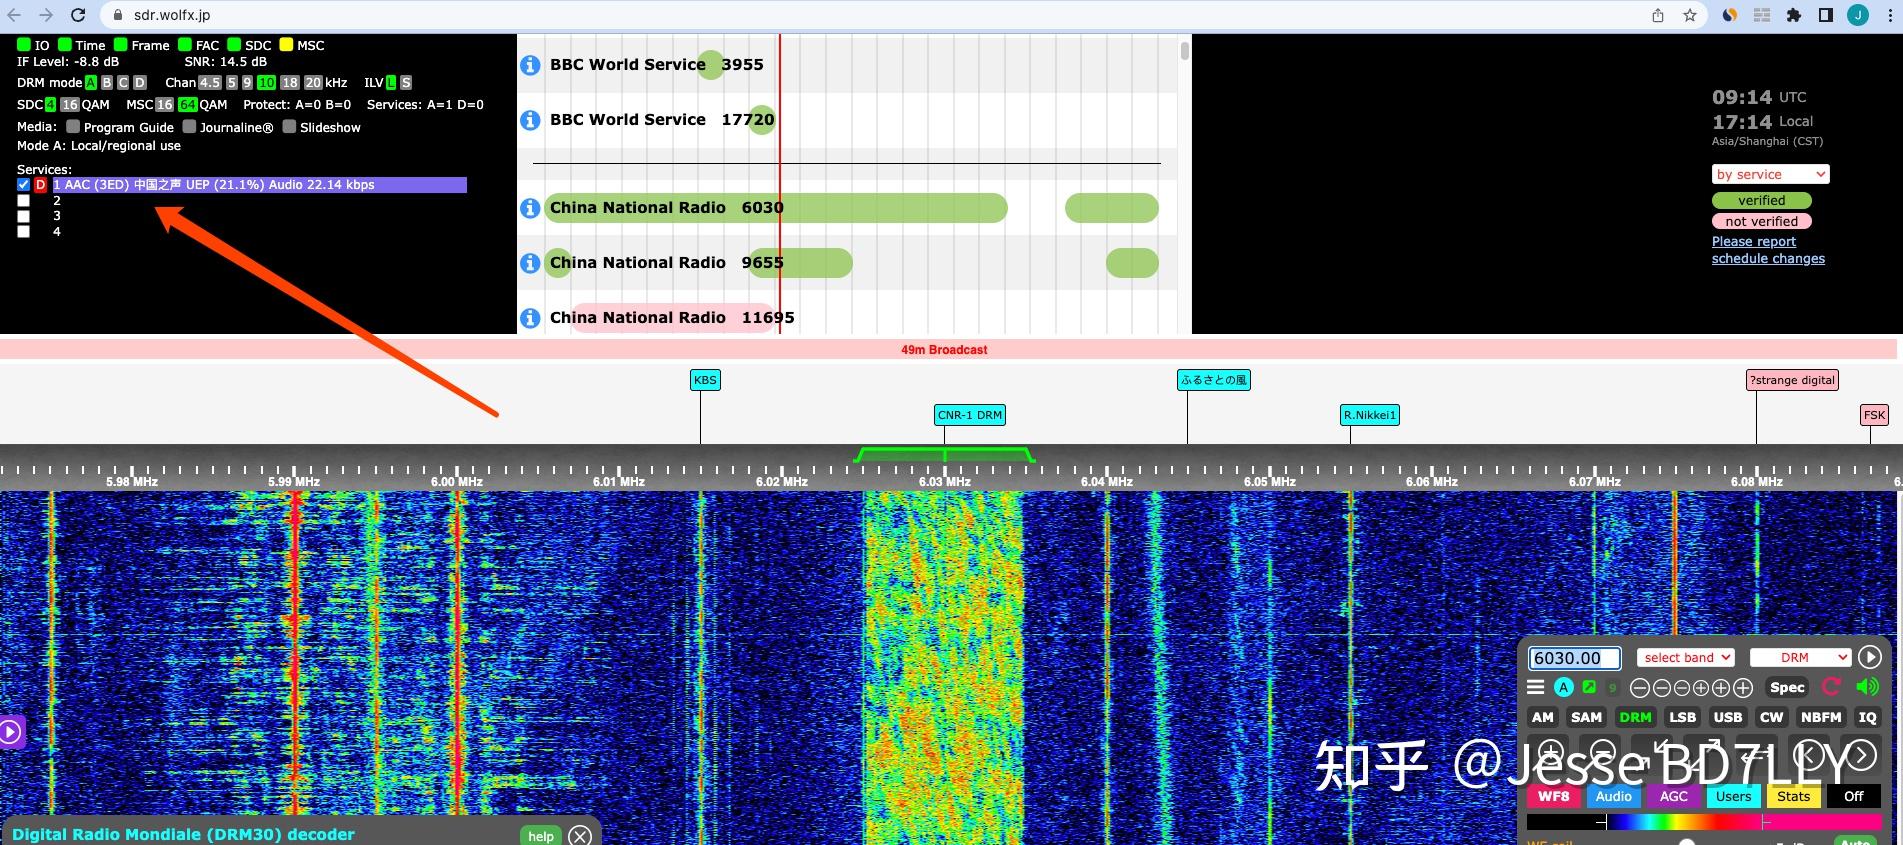Image resolution: width=1903 pixels, height=845 pixels.
Task: Click the largest frequency step-up plus button
Action: click(x=1743, y=688)
